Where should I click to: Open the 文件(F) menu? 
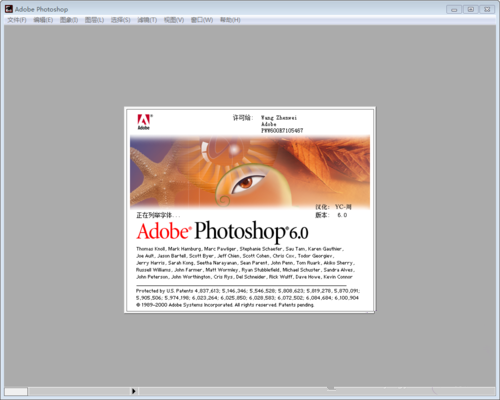point(17,20)
